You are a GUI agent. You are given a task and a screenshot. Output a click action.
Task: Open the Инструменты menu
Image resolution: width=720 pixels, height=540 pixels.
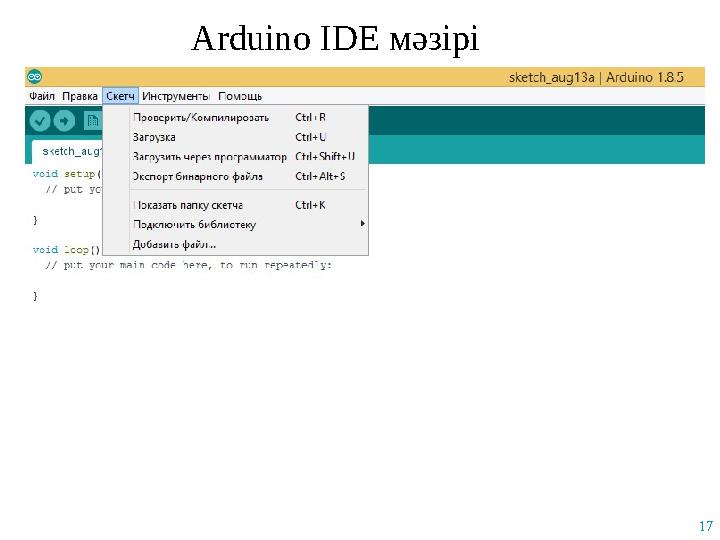pyautogui.click(x=175, y=96)
